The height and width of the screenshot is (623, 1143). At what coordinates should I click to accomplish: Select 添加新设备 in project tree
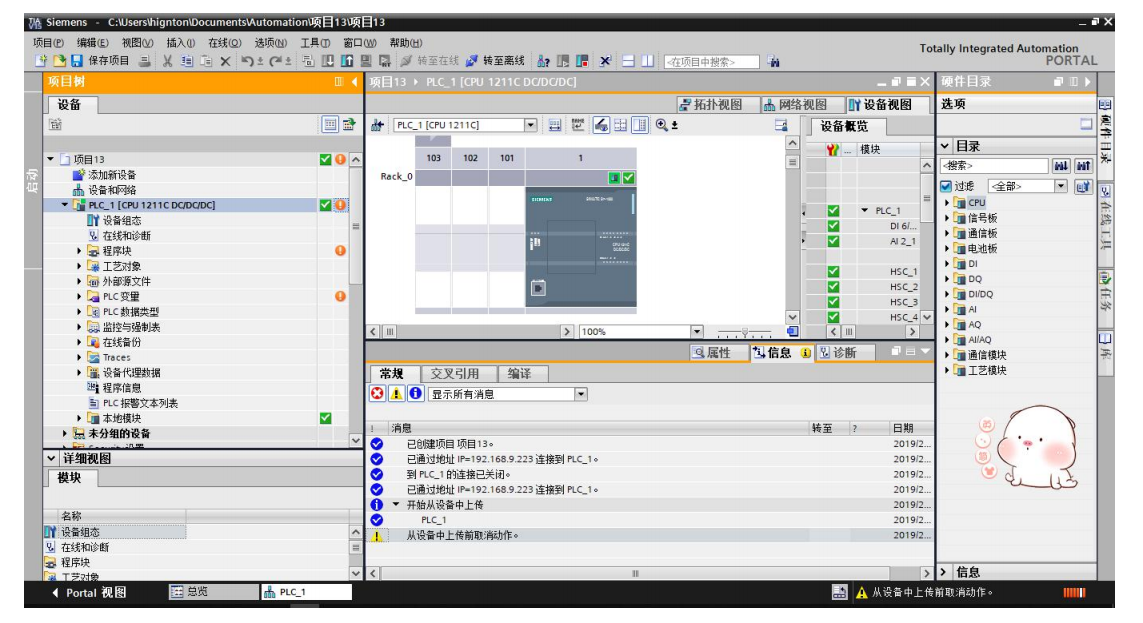tap(111, 175)
